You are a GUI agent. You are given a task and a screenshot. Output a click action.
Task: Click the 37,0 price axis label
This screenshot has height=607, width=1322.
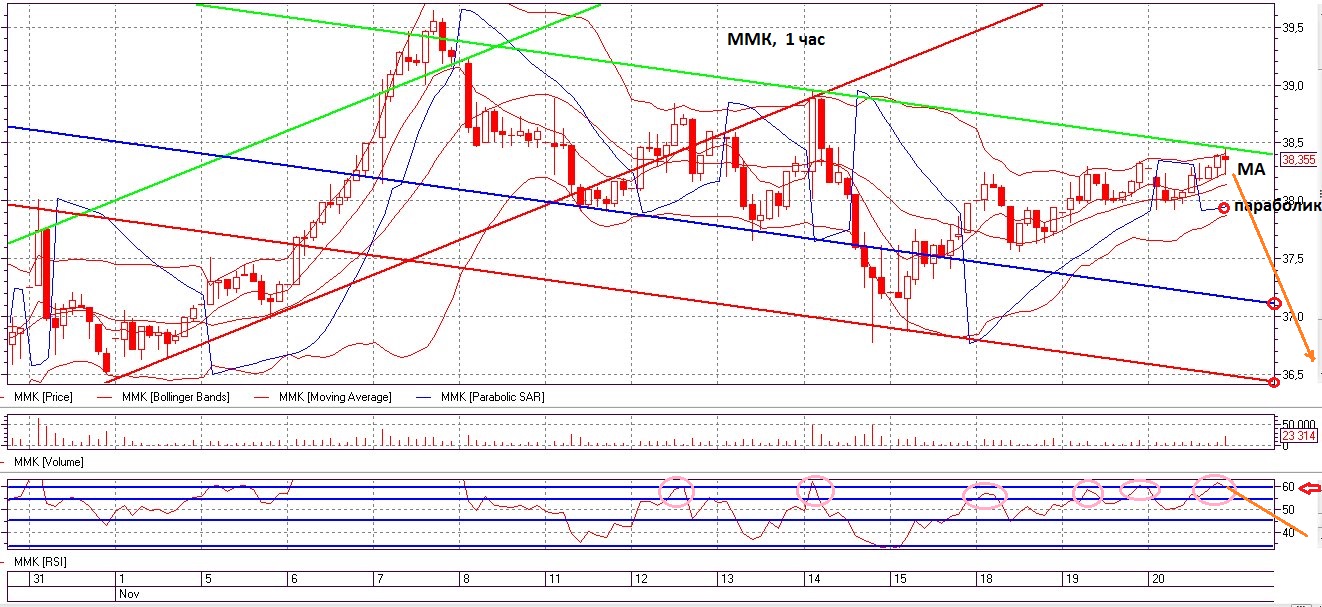click(1295, 317)
